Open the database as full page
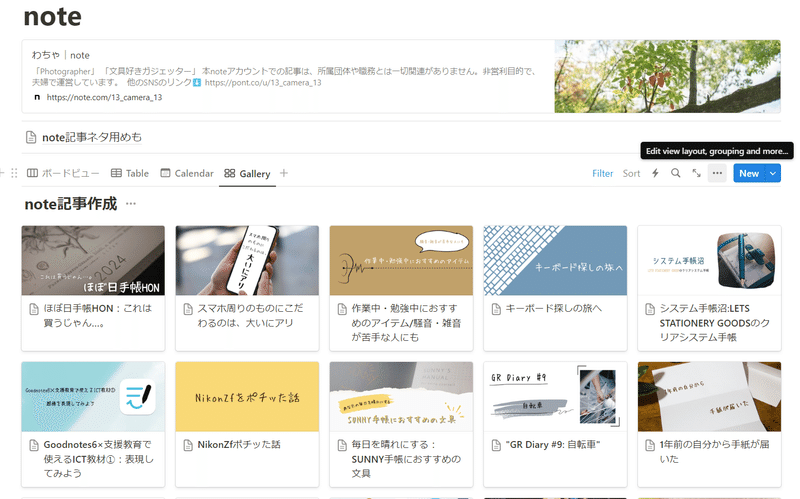This screenshot has width=800, height=499. [x=696, y=173]
